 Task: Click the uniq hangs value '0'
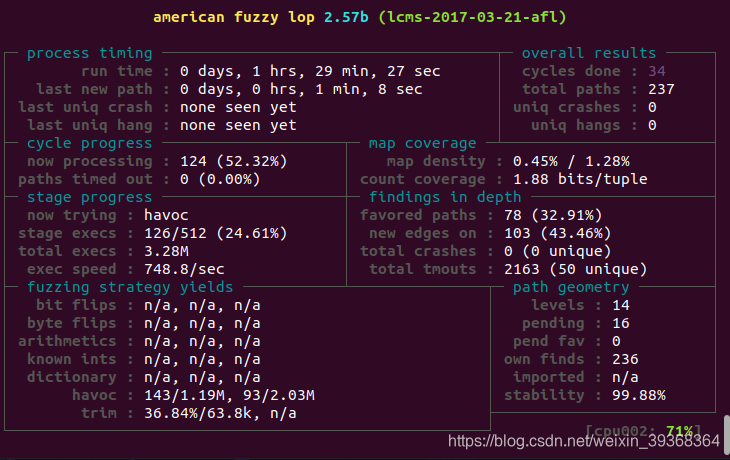pos(652,125)
